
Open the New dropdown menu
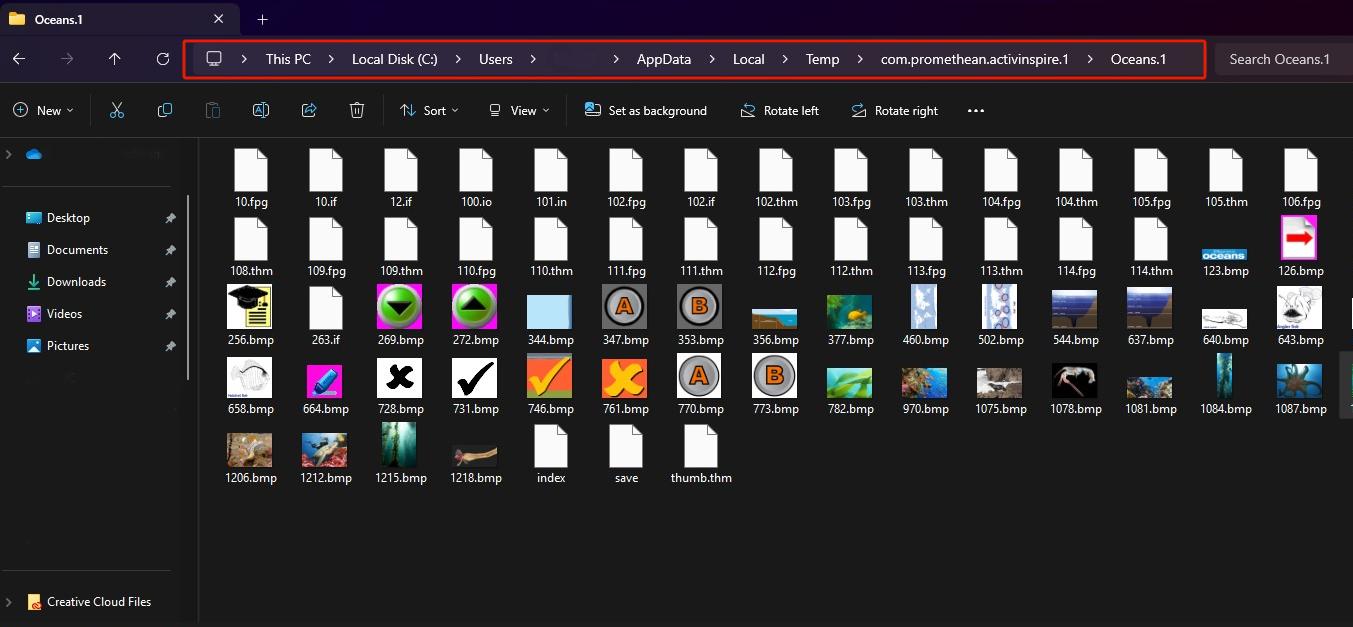(x=42, y=110)
